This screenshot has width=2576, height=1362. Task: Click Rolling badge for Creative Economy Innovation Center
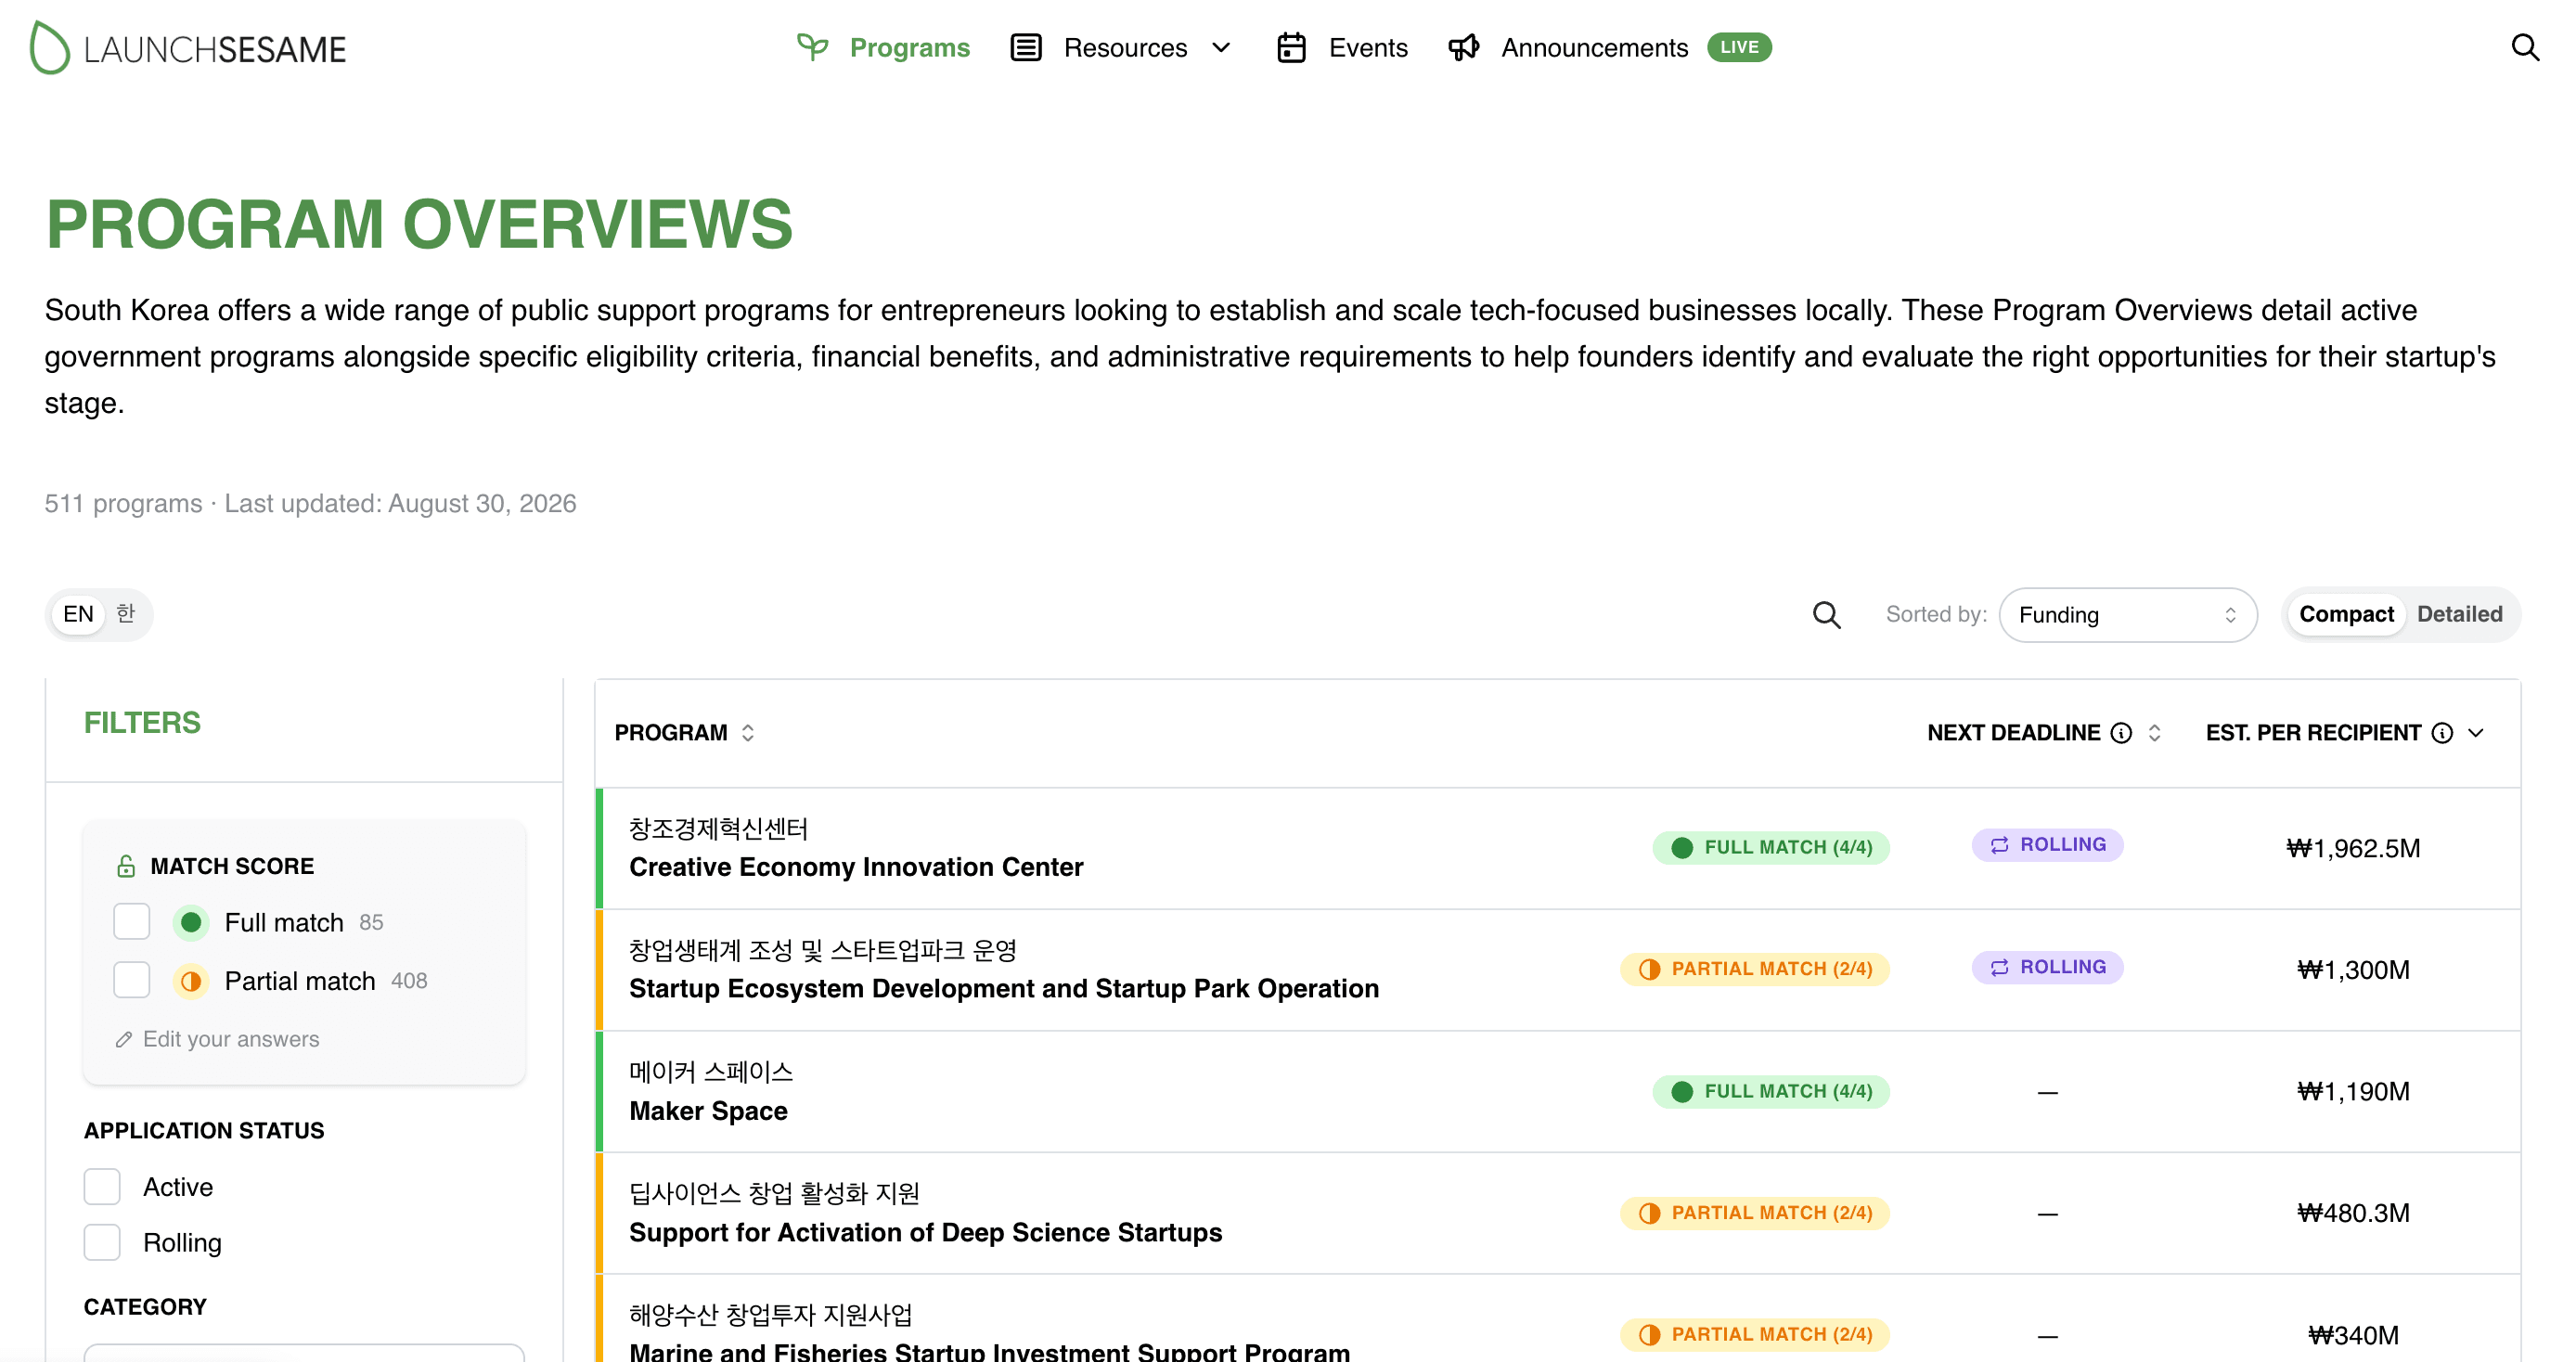tap(2046, 845)
